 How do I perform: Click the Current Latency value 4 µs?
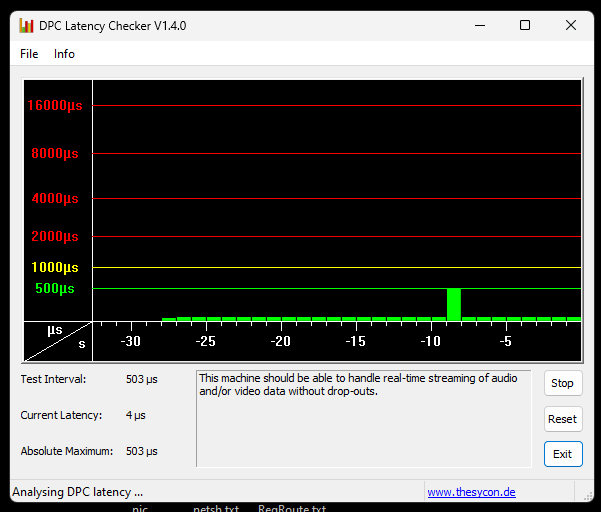click(135, 415)
